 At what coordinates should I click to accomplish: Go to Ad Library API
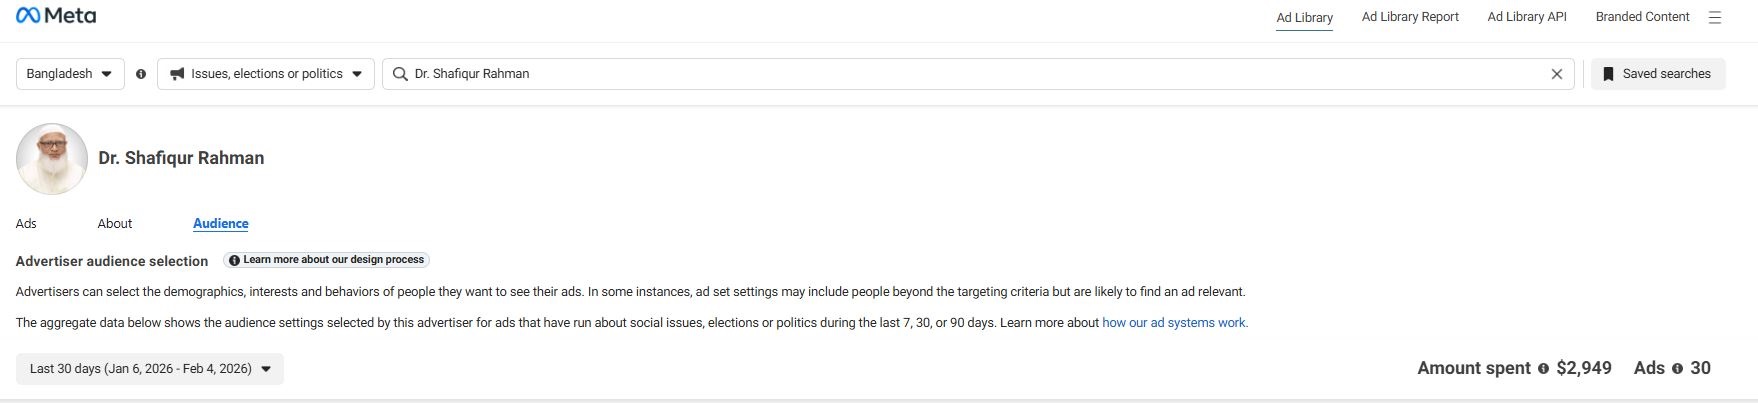[x=1527, y=17]
